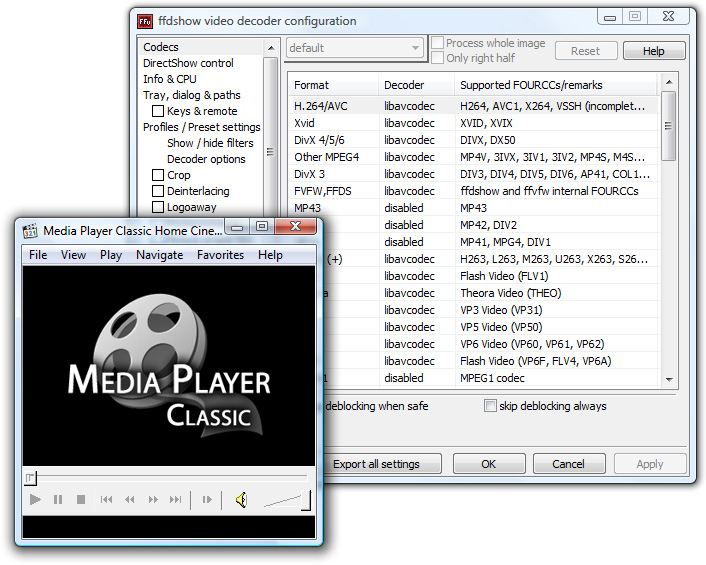This screenshot has width=706, height=565.
Task: Open the File menu
Action: [x=38, y=255]
